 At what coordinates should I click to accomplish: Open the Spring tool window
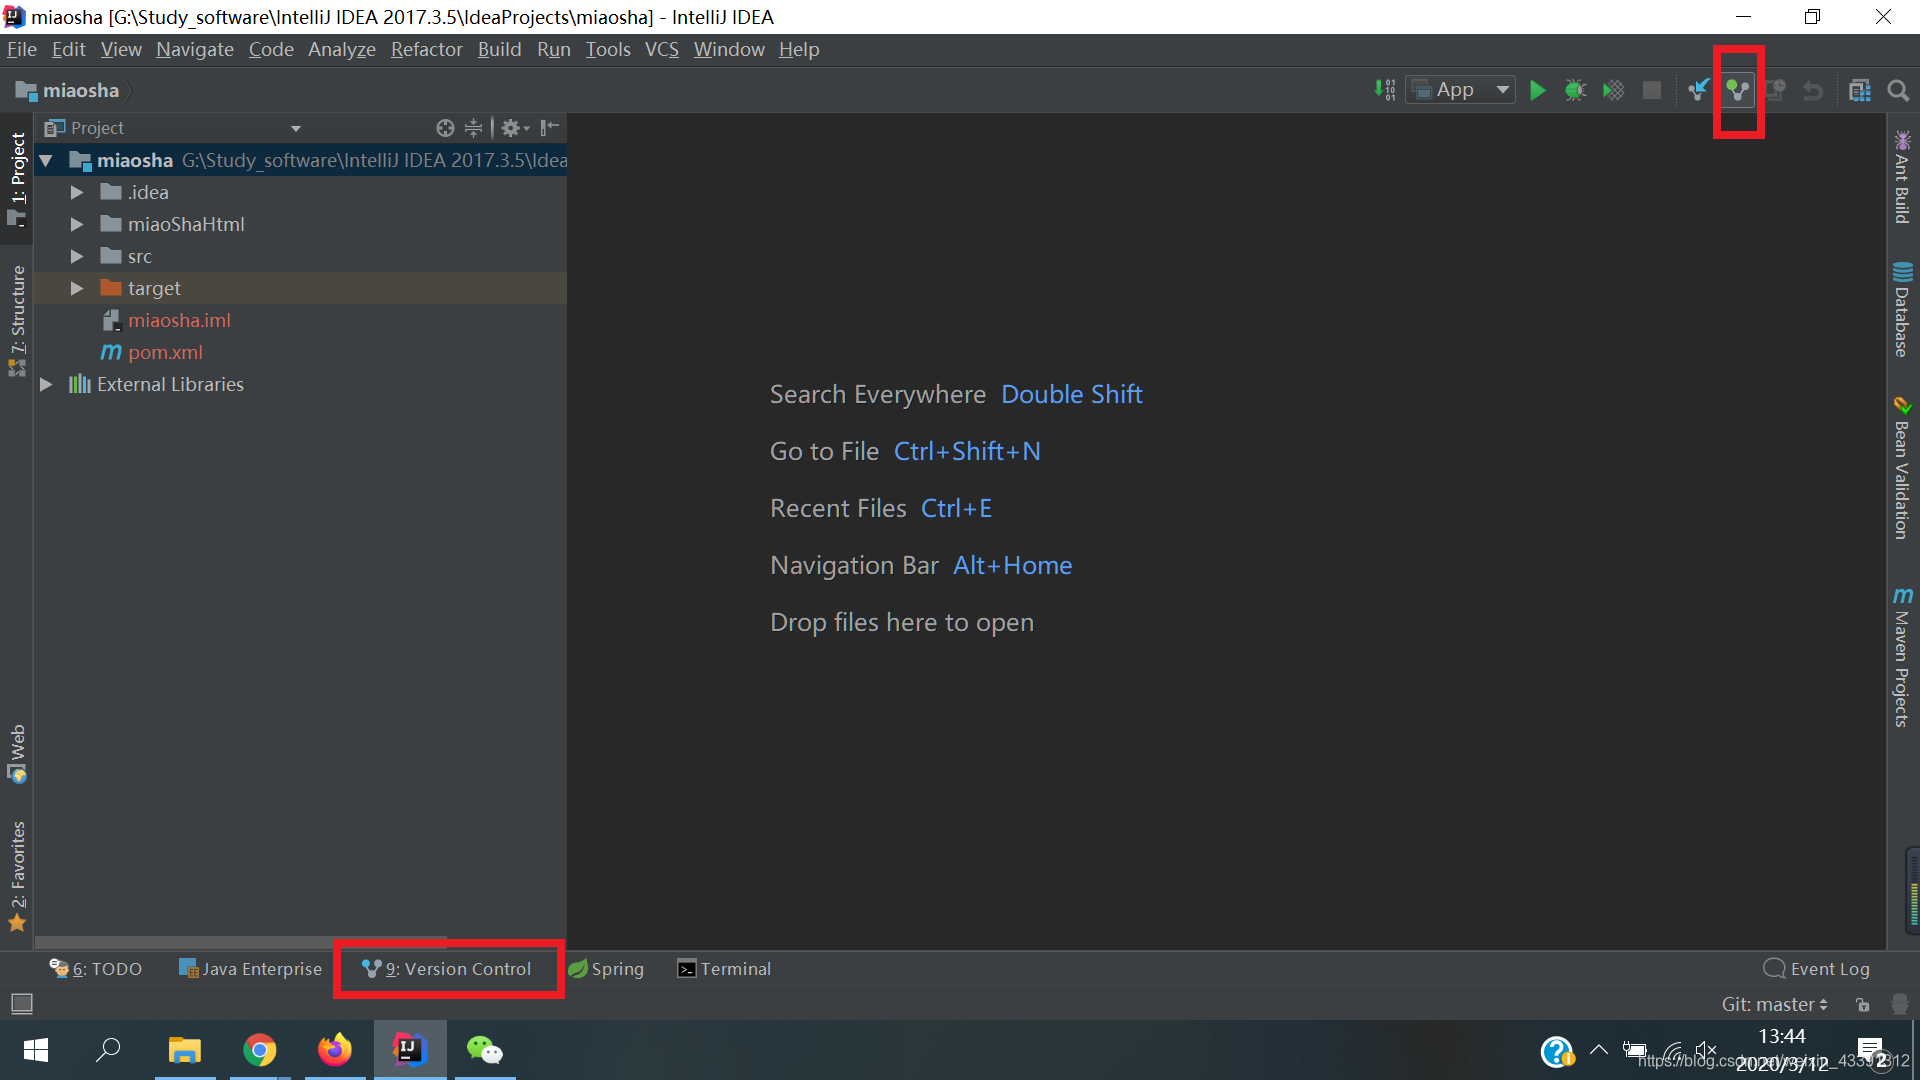pyautogui.click(x=606, y=968)
